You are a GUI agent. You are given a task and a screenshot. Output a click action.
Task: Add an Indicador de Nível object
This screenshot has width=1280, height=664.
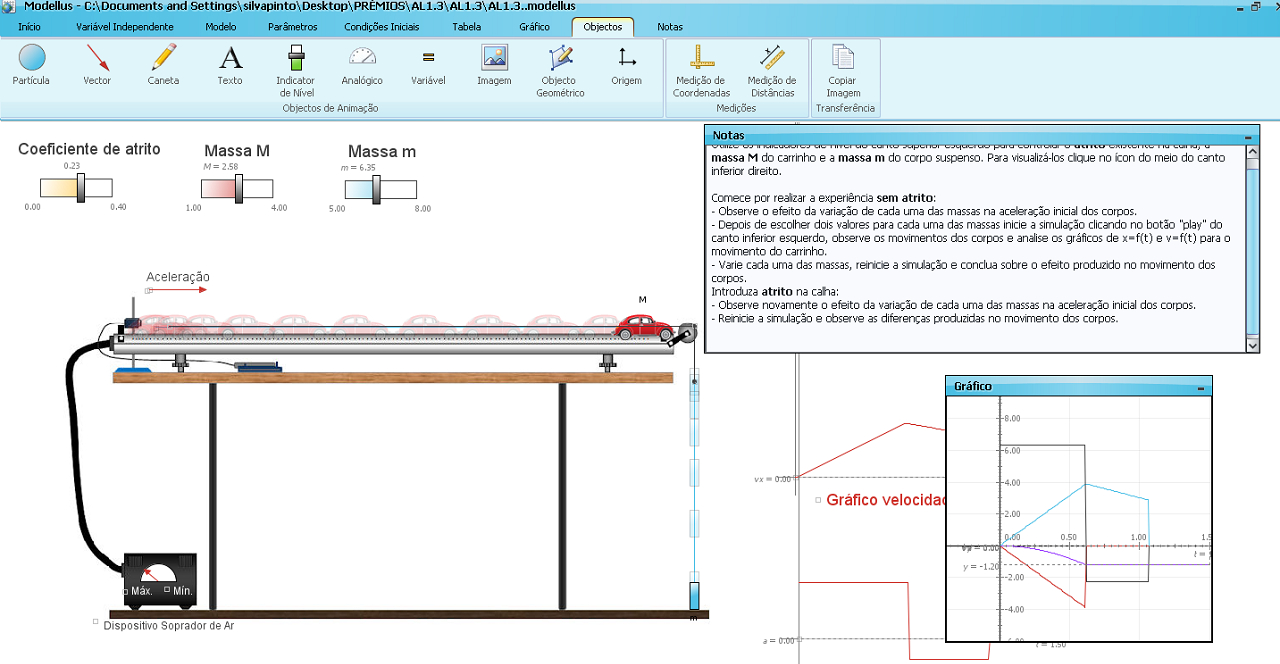(x=296, y=70)
